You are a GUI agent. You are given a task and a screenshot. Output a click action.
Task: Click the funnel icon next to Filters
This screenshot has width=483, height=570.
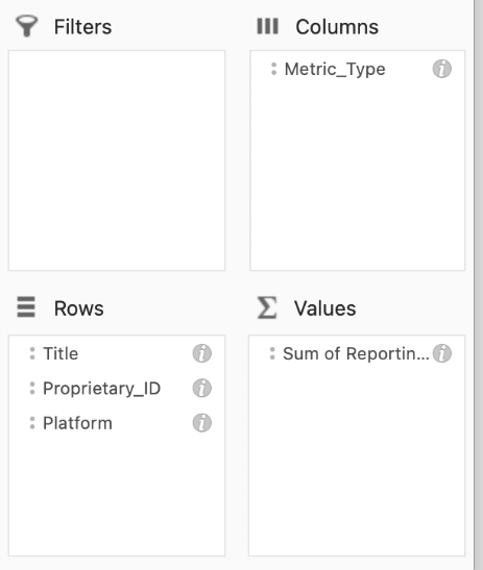tap(27, 26)
